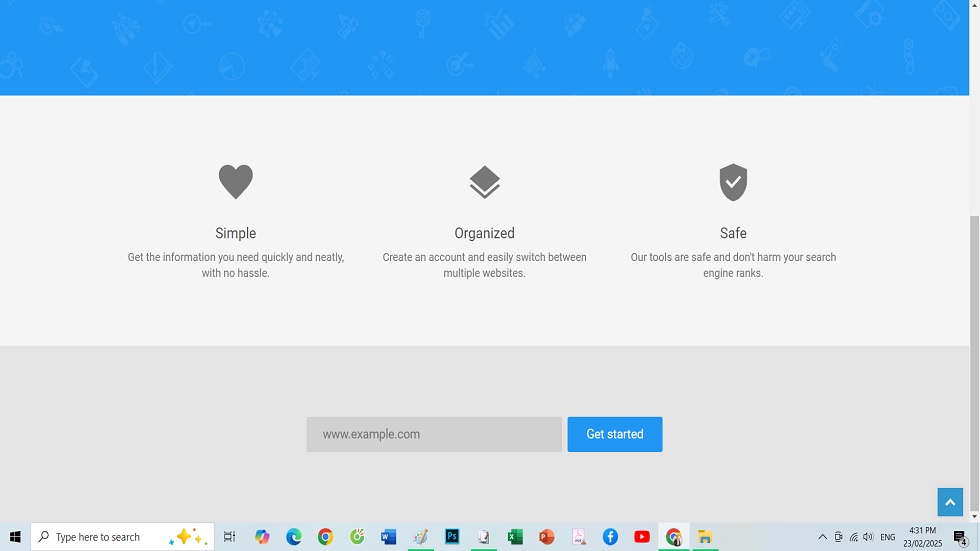The width and height of the screenshot is (980, 551).
Task: Launch PowerPoint from the taskbar
Action: pyautogui.click(x=546, y=537)
